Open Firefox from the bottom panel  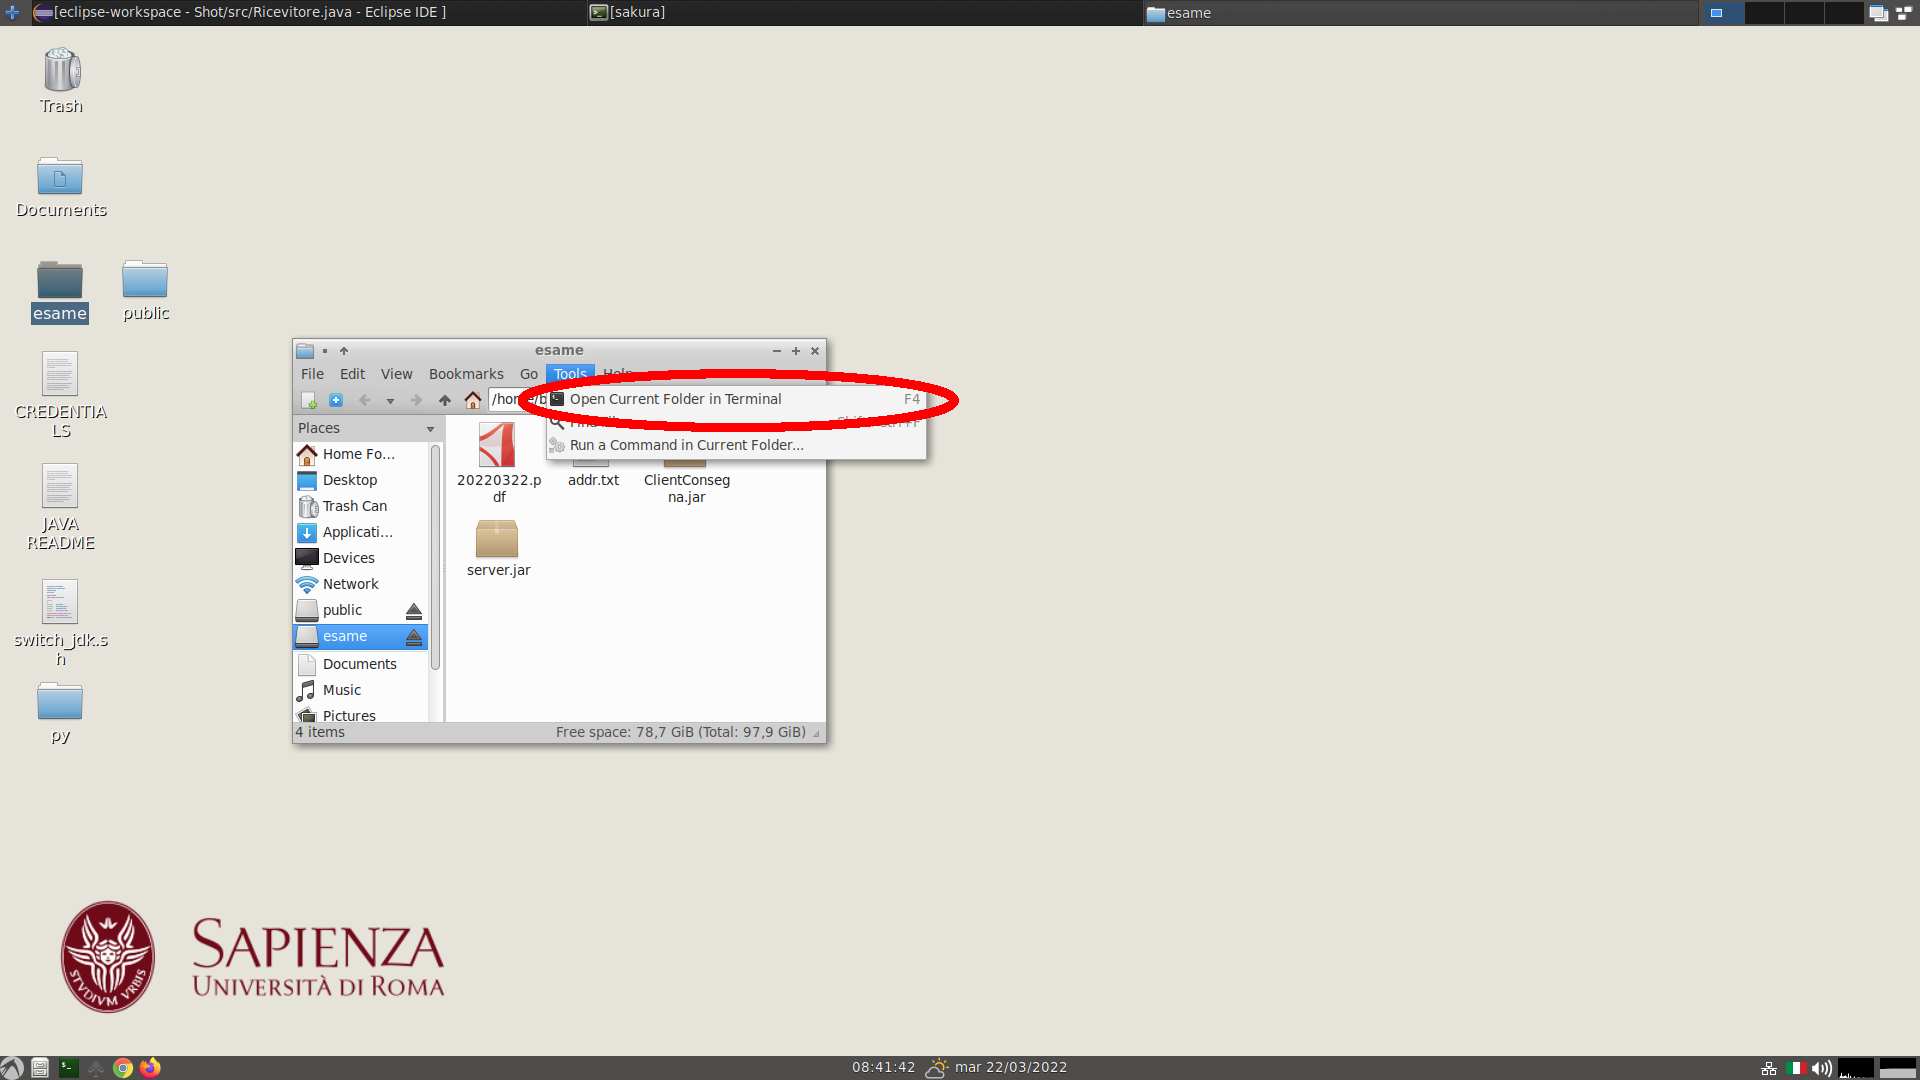coord(150,1068)
